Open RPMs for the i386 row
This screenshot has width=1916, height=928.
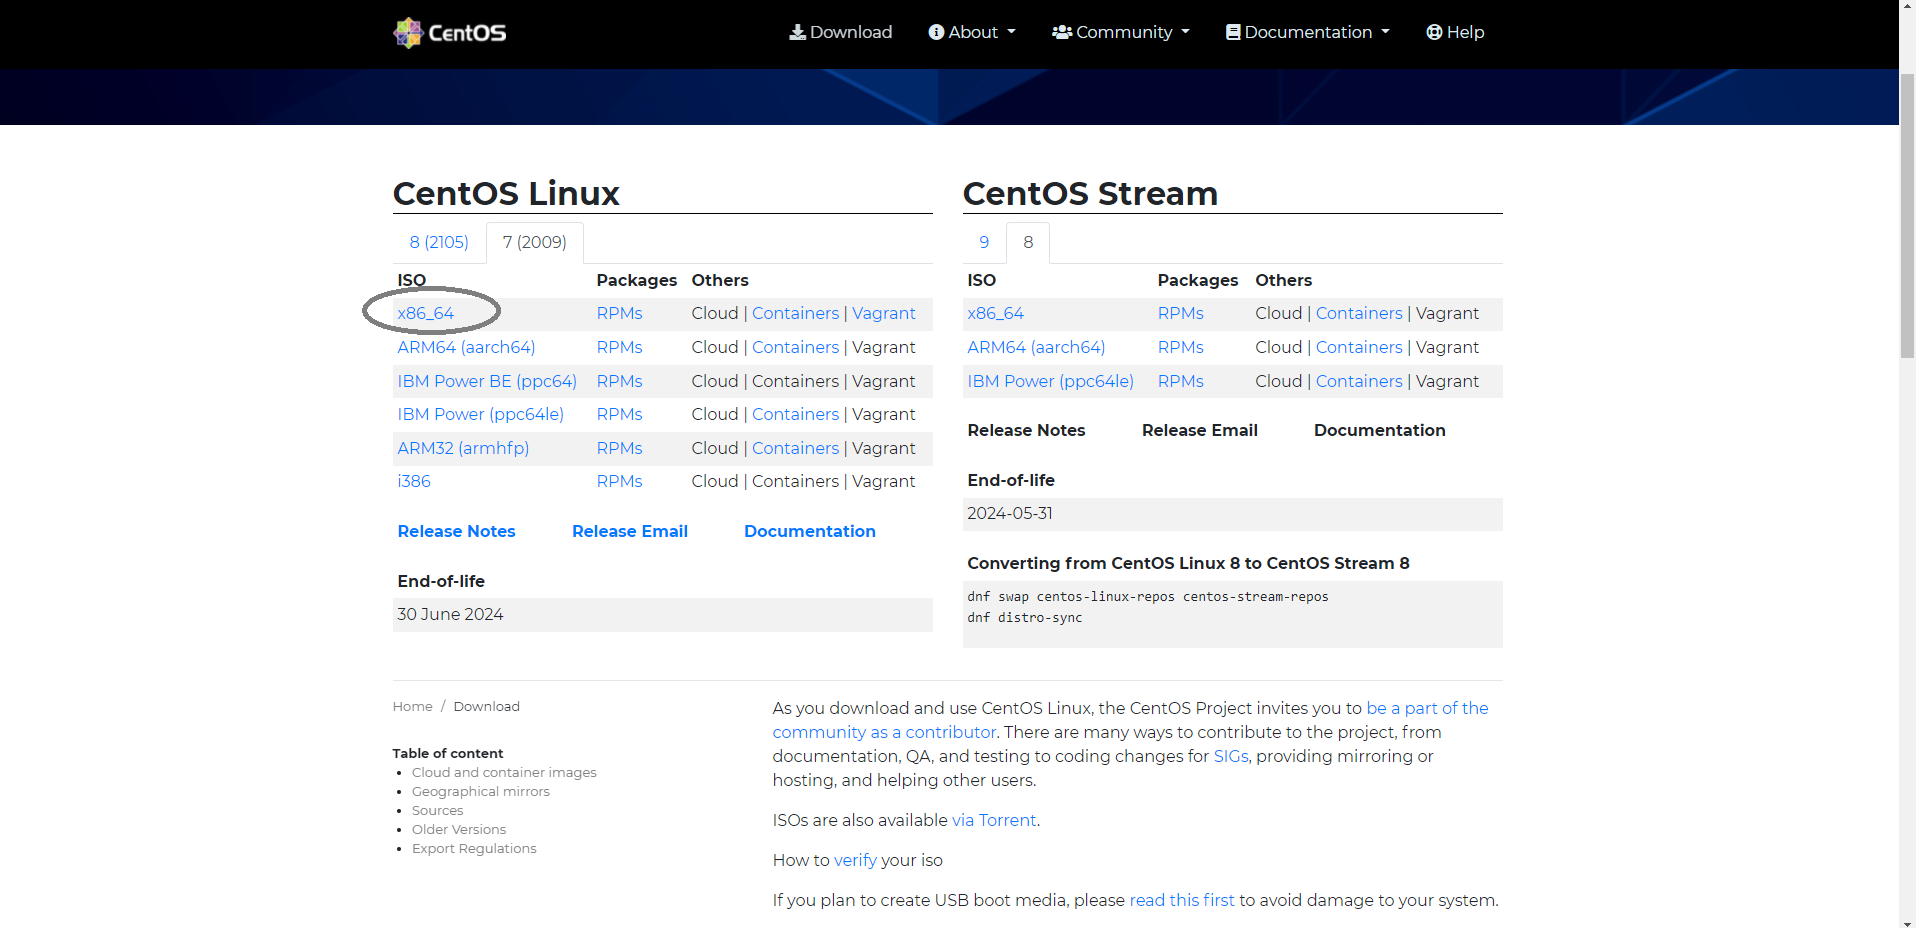[x=620, y=481]
